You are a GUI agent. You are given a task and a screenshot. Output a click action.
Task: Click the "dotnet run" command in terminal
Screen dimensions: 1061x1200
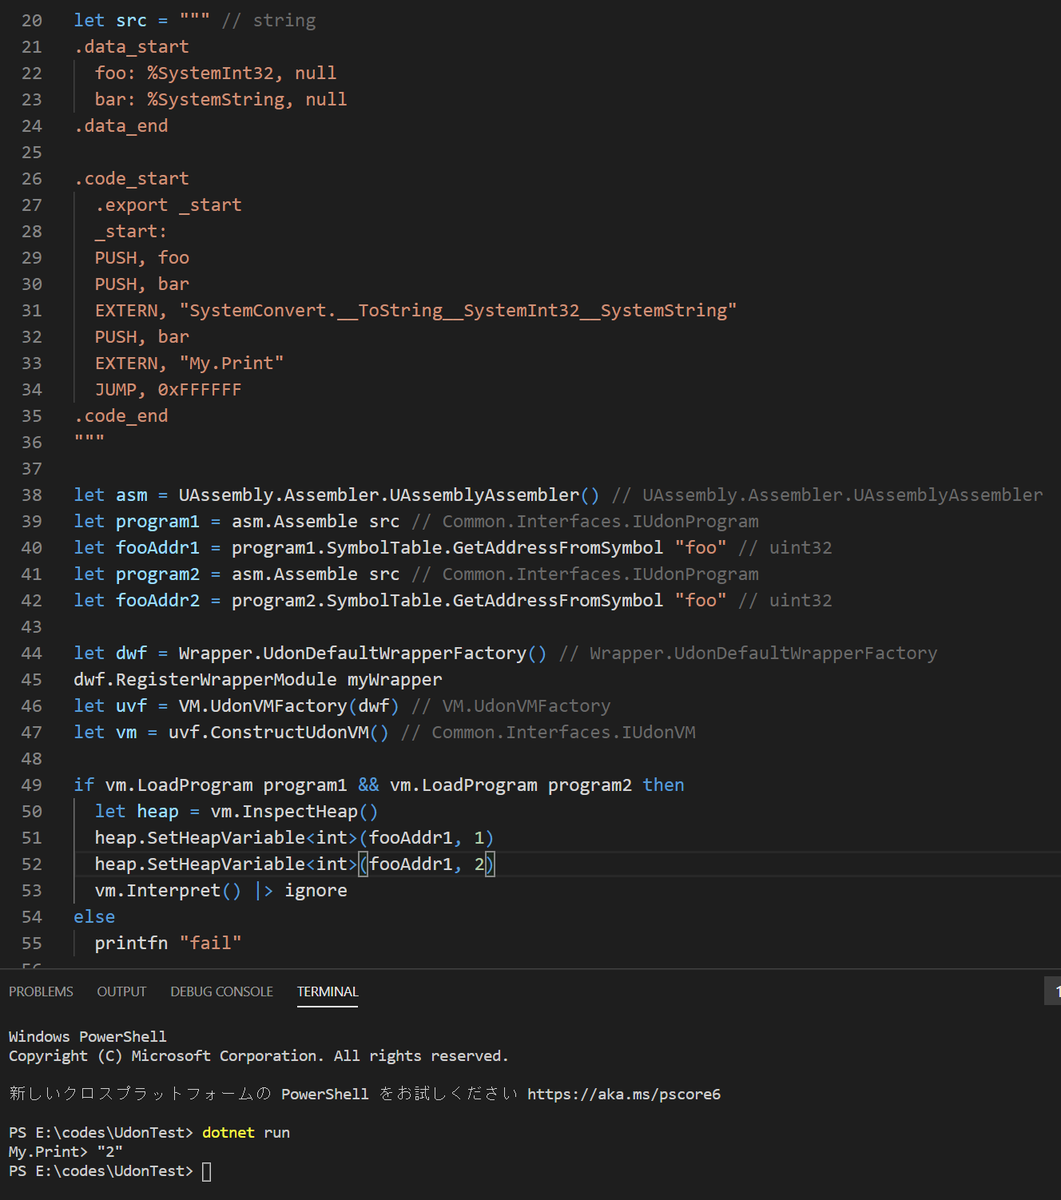(x=246, y=1133)
